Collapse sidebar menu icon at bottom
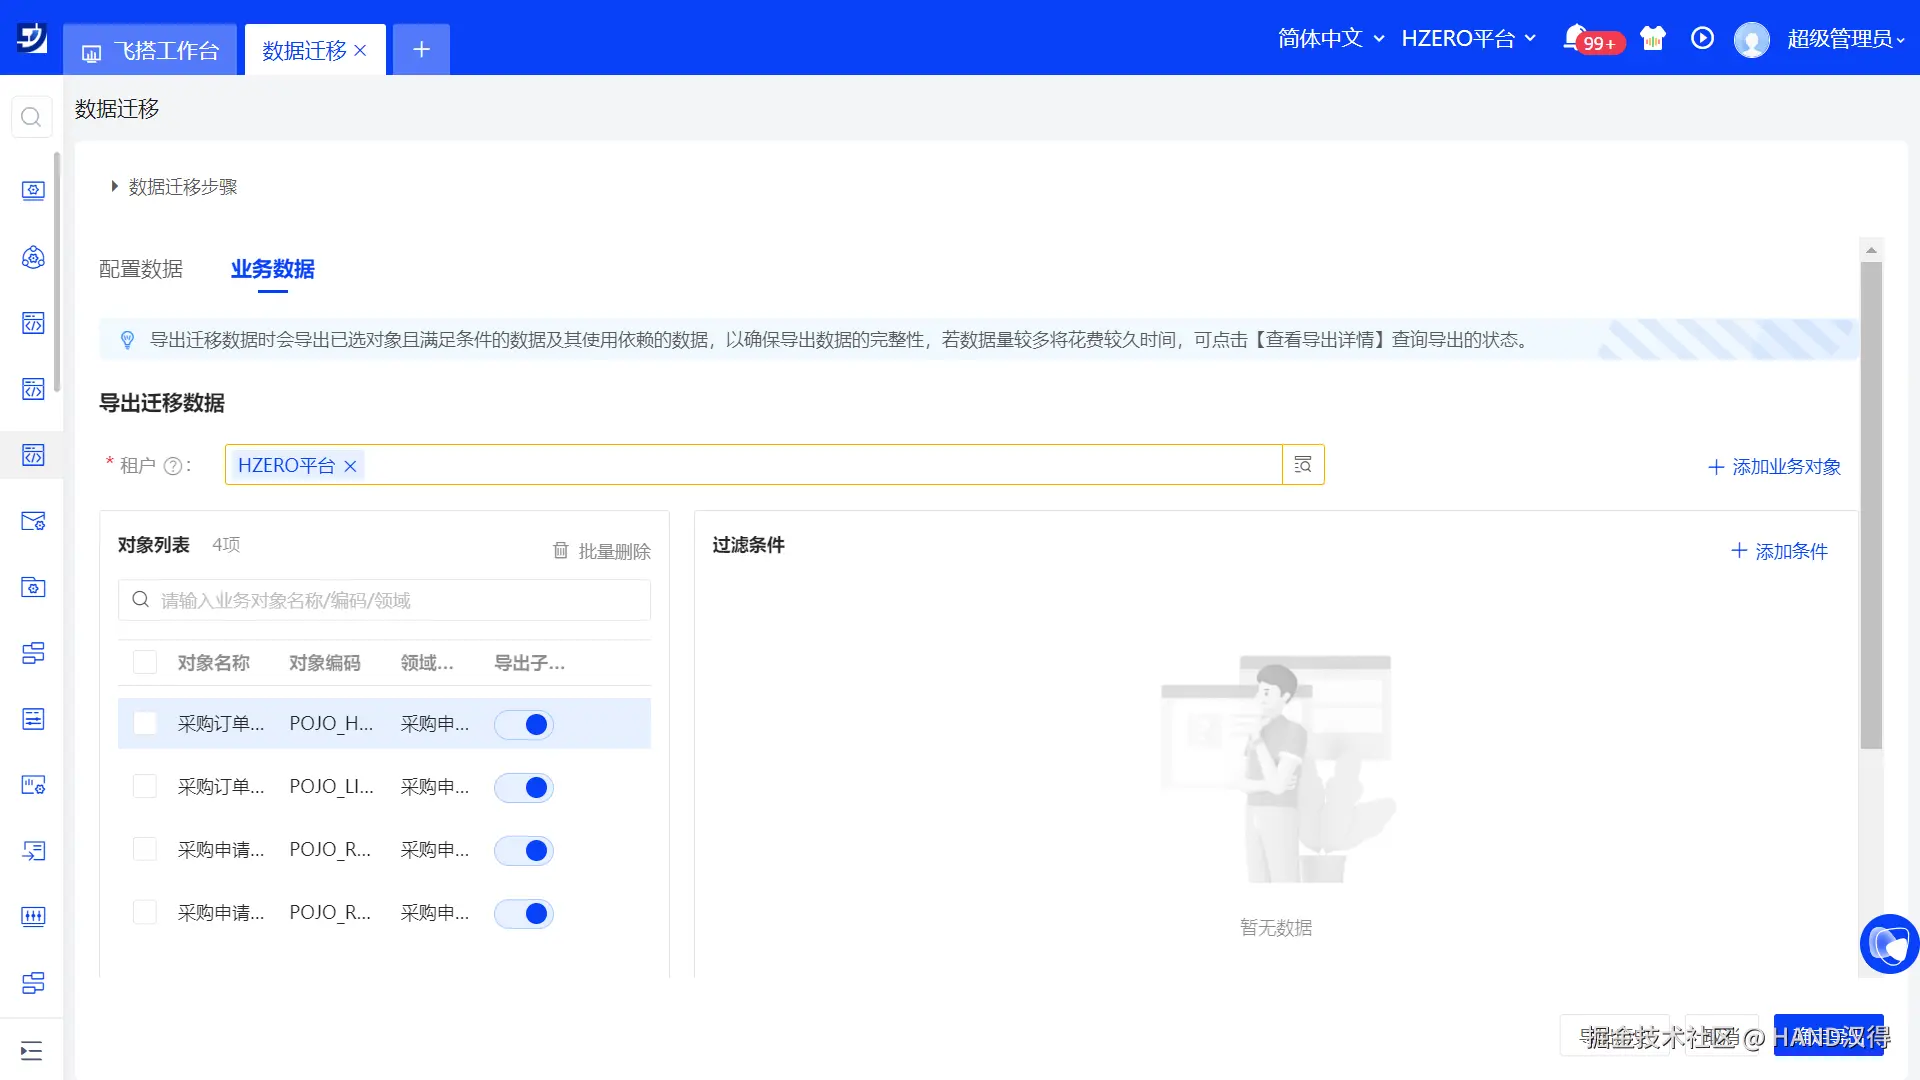Viewport: 1920px width, 1080px height. [x=31, y=1050]
